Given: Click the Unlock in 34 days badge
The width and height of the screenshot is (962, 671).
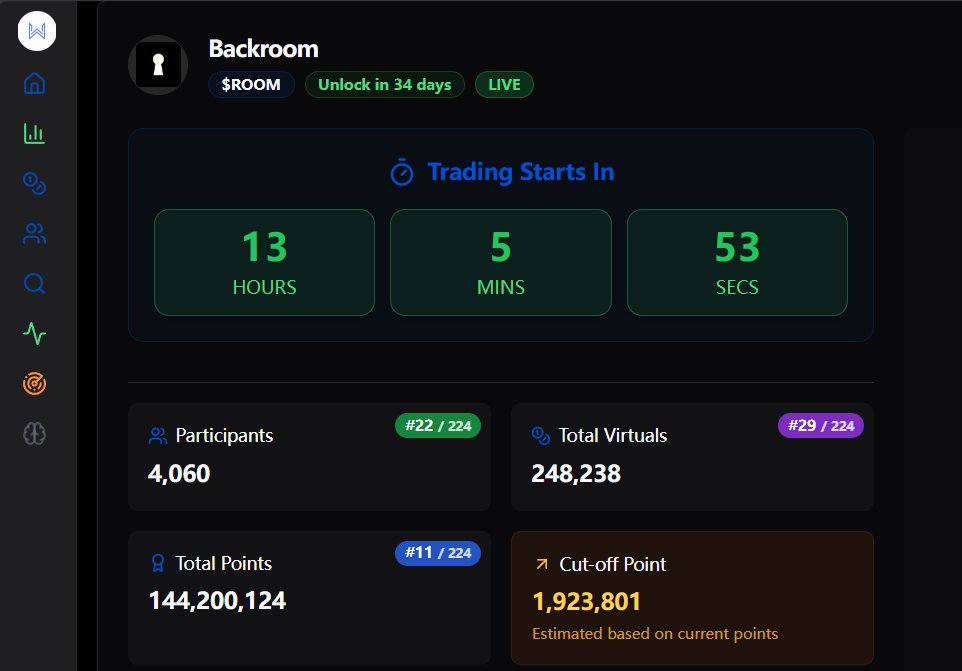Looking at the screenshot, I should pyautogui.click(x=385, y=85).
